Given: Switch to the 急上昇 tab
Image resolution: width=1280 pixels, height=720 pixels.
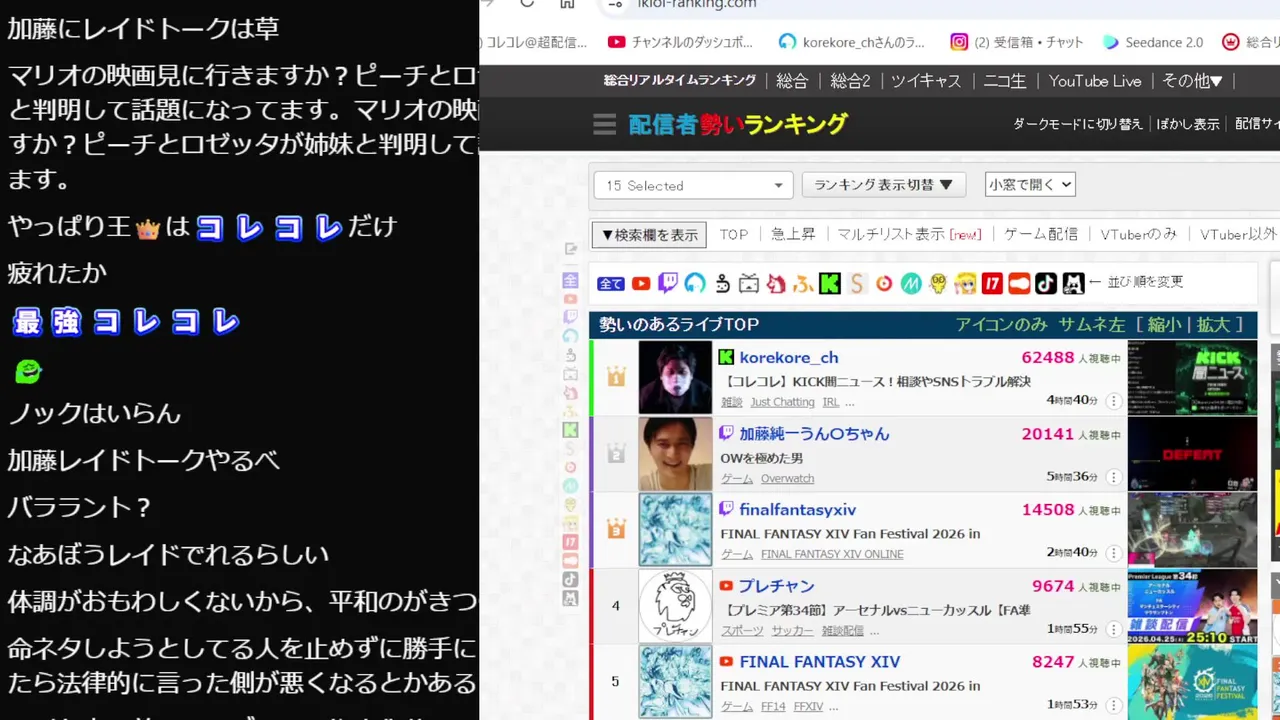Looking at the screenshot, I should [793, 234].
